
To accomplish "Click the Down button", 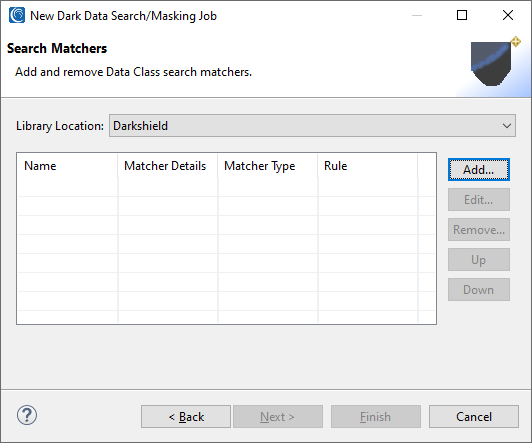I will point(478,290).
